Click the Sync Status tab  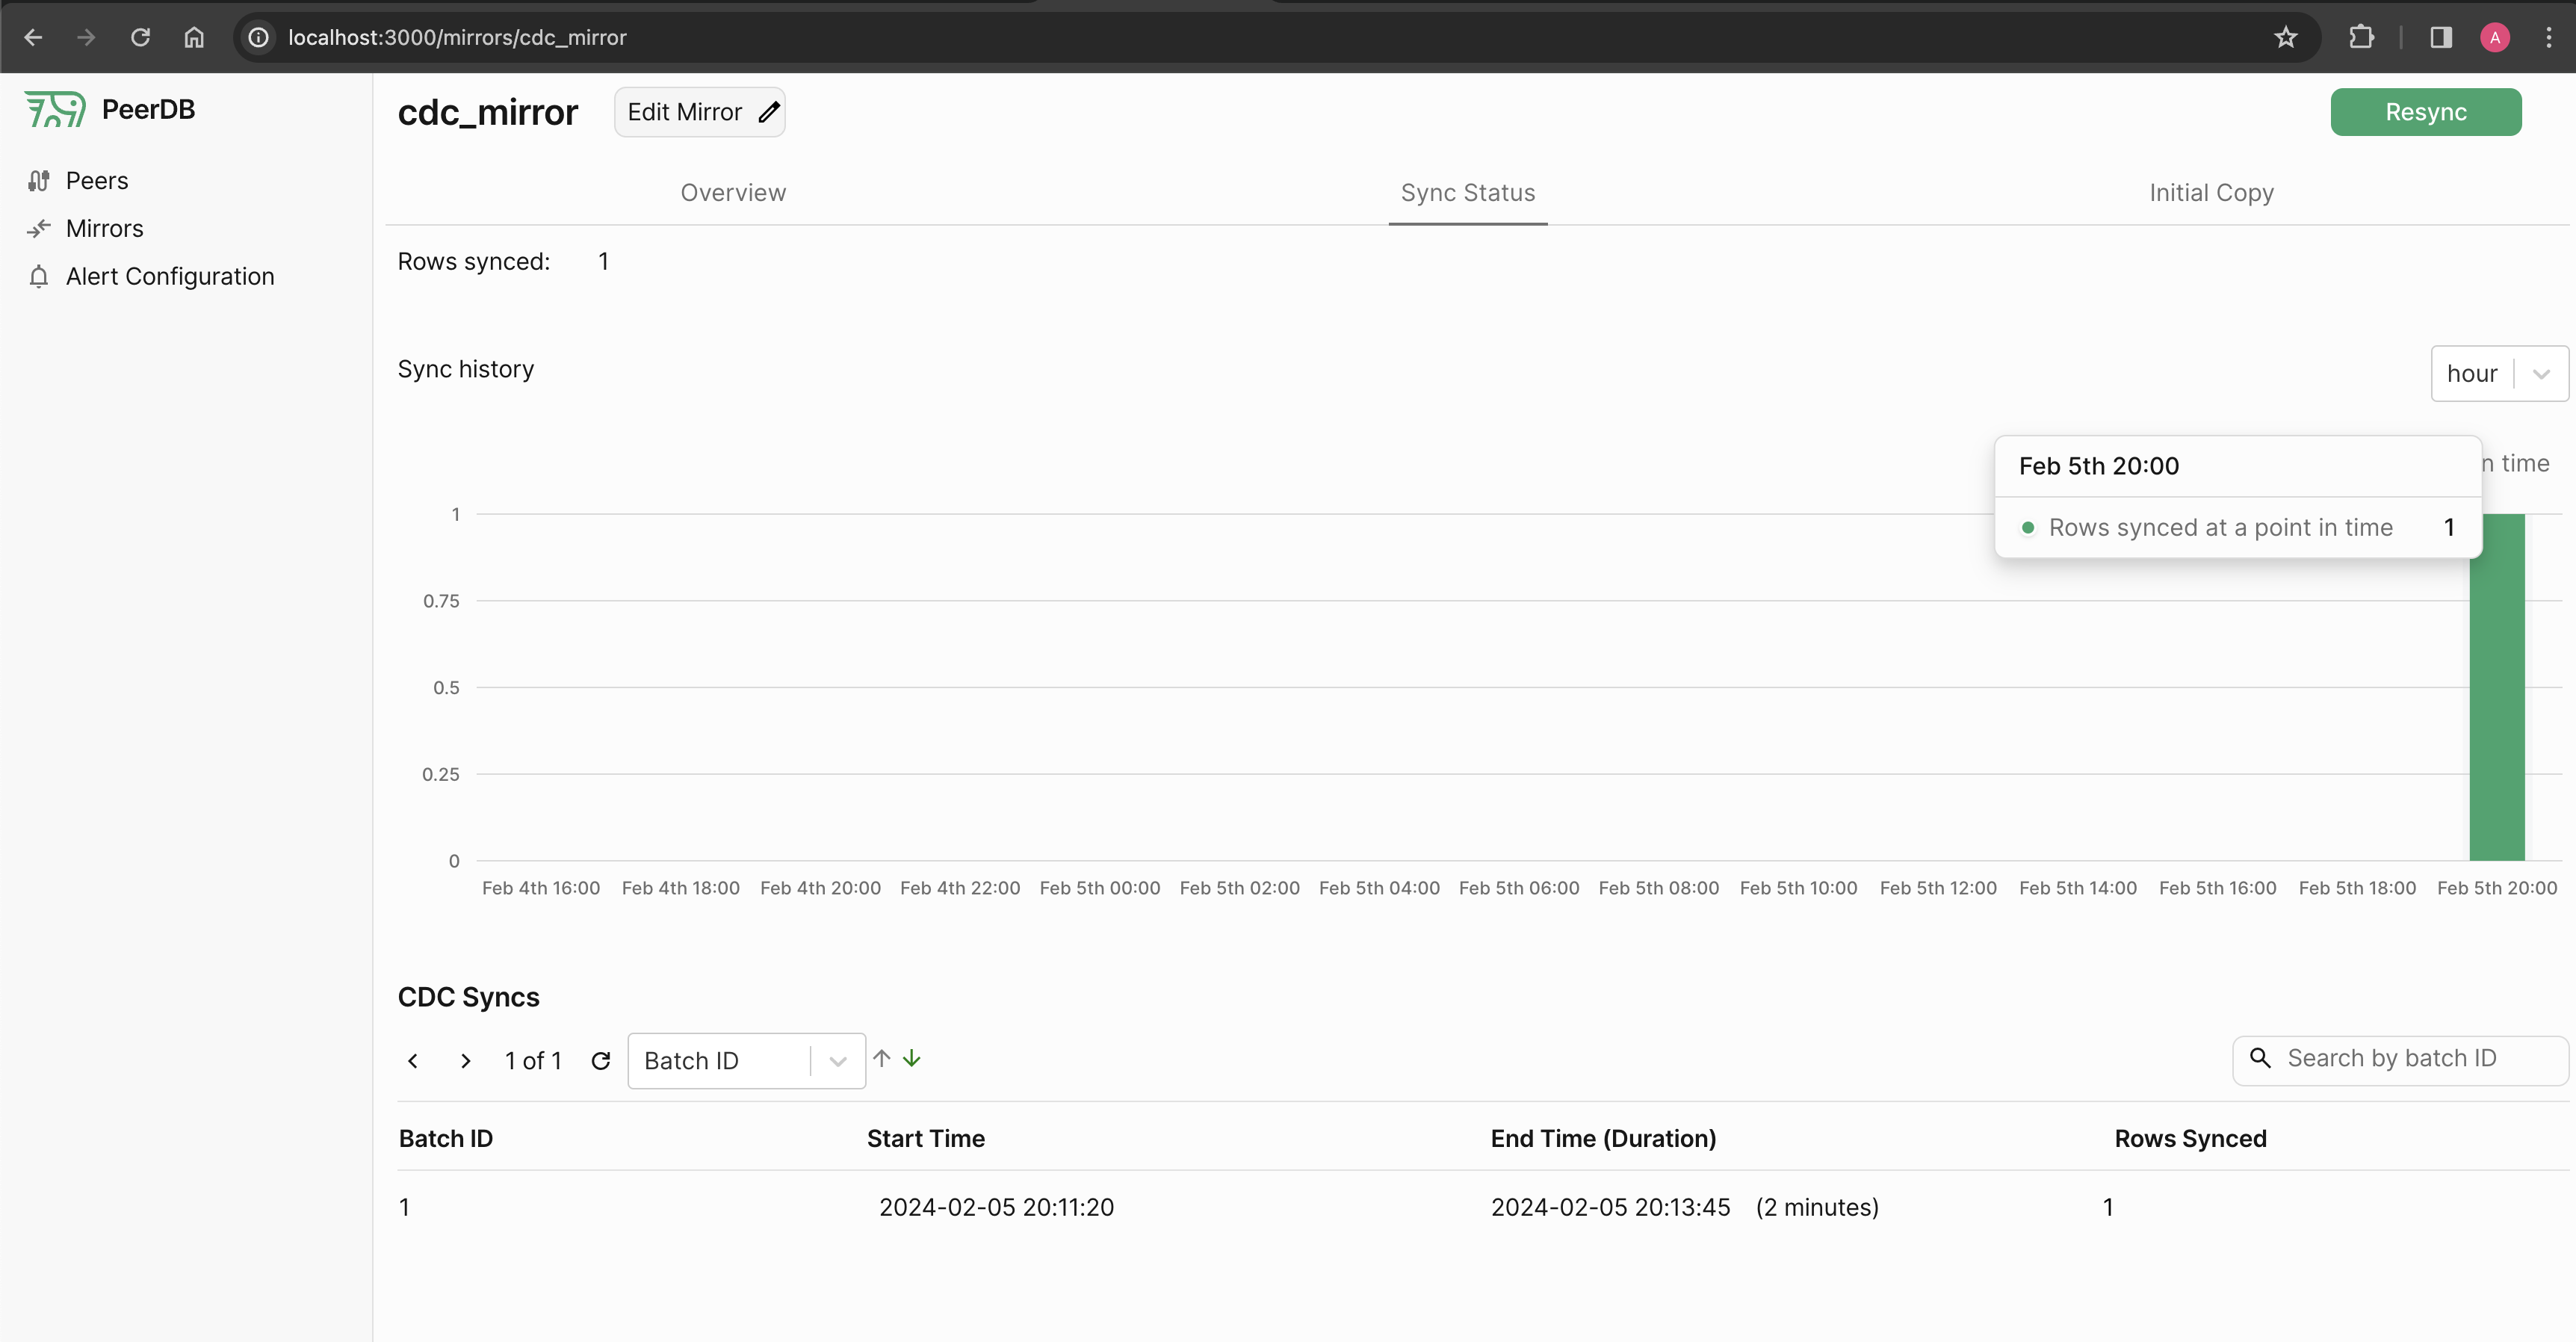pos(1467,193)
